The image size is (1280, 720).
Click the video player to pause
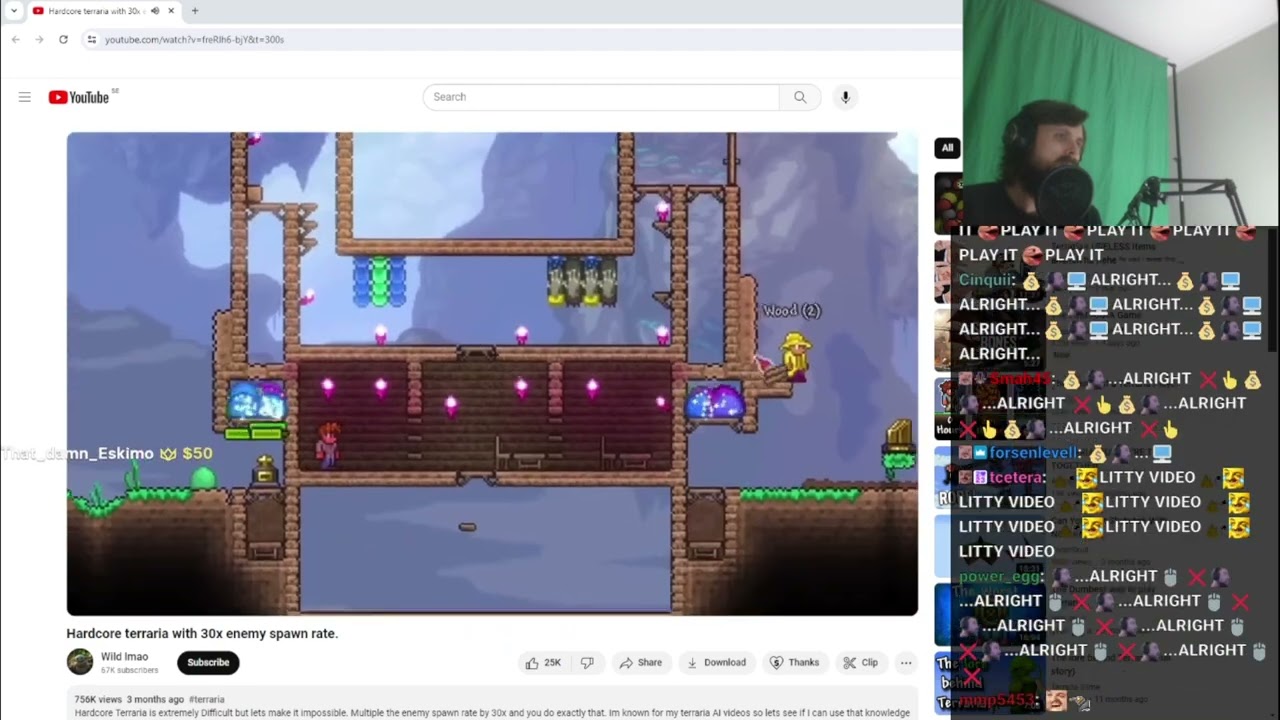pos(492,373)
